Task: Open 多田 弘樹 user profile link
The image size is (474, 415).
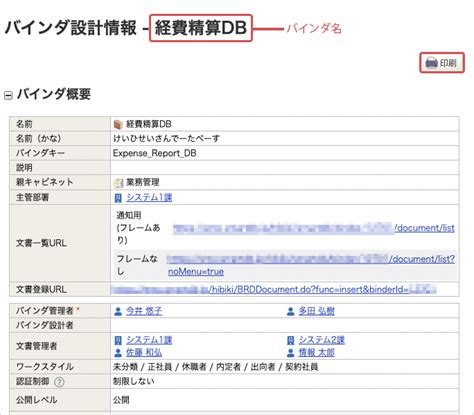Action: [316, 311]
